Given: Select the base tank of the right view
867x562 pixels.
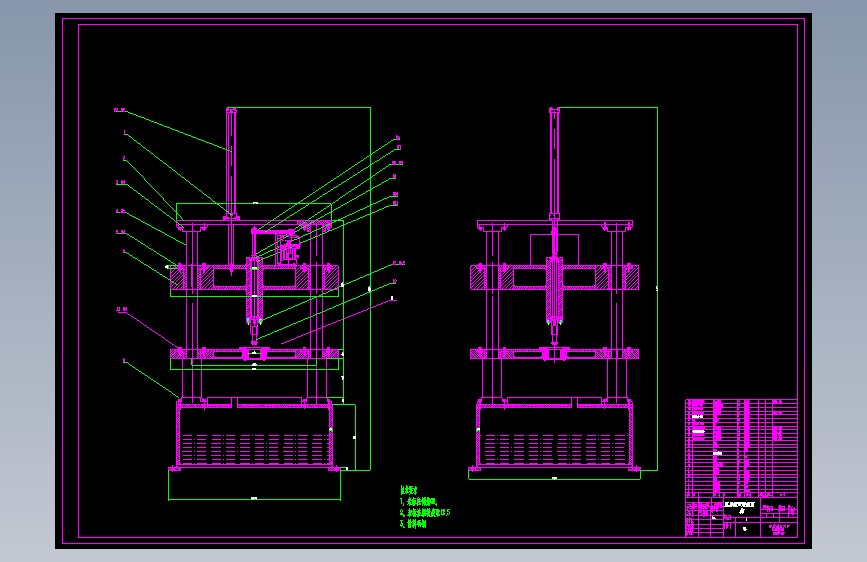Looking at the screenshot, I should [555, 435].
